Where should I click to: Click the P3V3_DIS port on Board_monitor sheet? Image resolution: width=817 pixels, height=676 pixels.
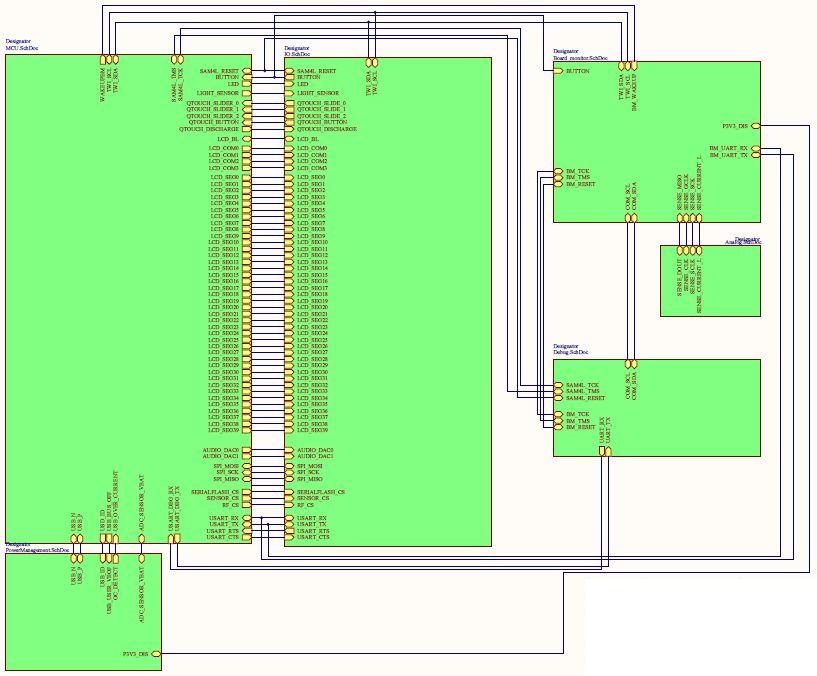[756, 126]
